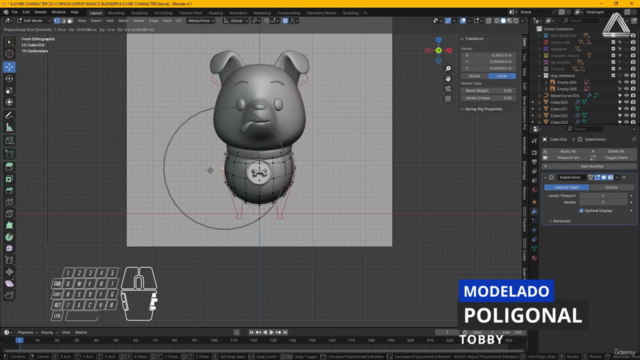
Task: Open the Render menu
Action: [40, 12]
